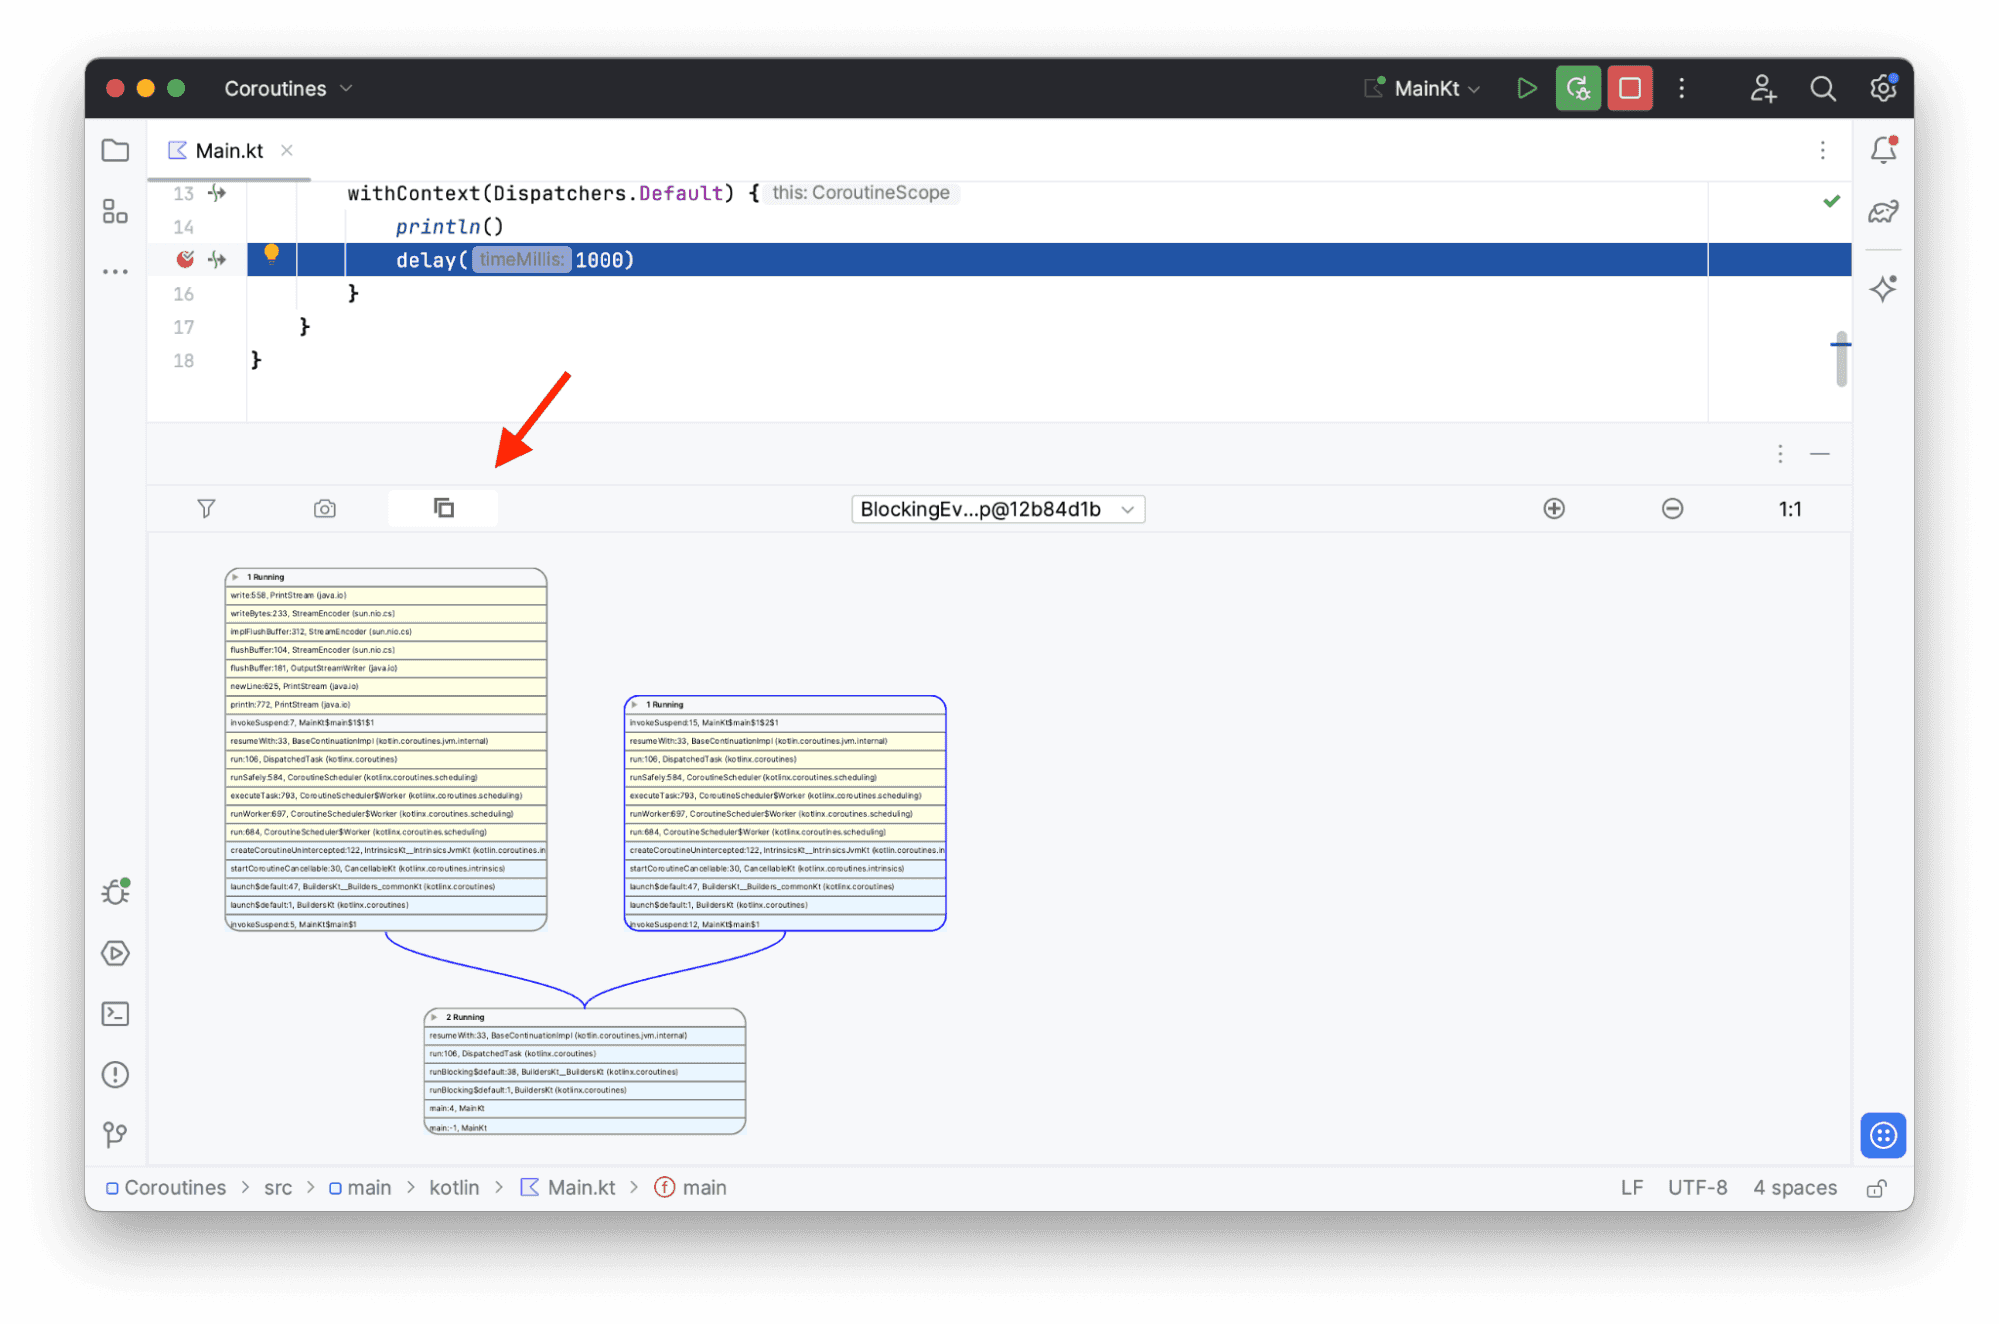The width and height of the screenshot is (1999, 1324).
Task: Click the 'kotlin' breadcrumb in status bar
Action: (x=454, y=1187)
